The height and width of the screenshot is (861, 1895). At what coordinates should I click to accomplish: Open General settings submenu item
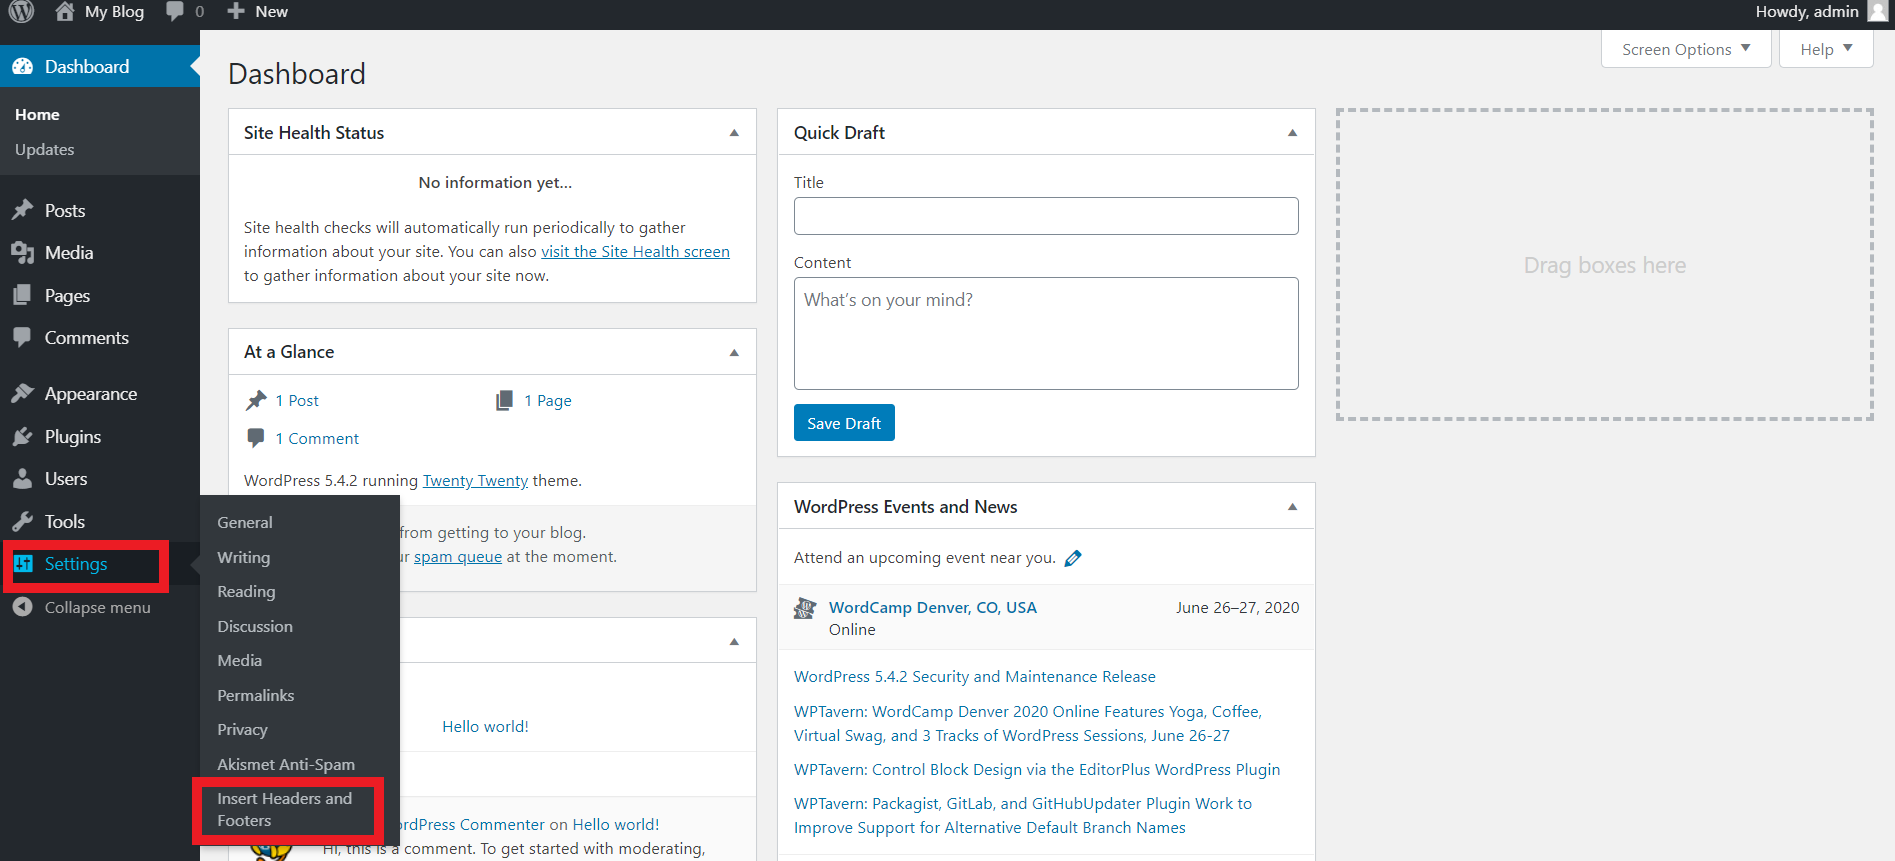(245, 522)
